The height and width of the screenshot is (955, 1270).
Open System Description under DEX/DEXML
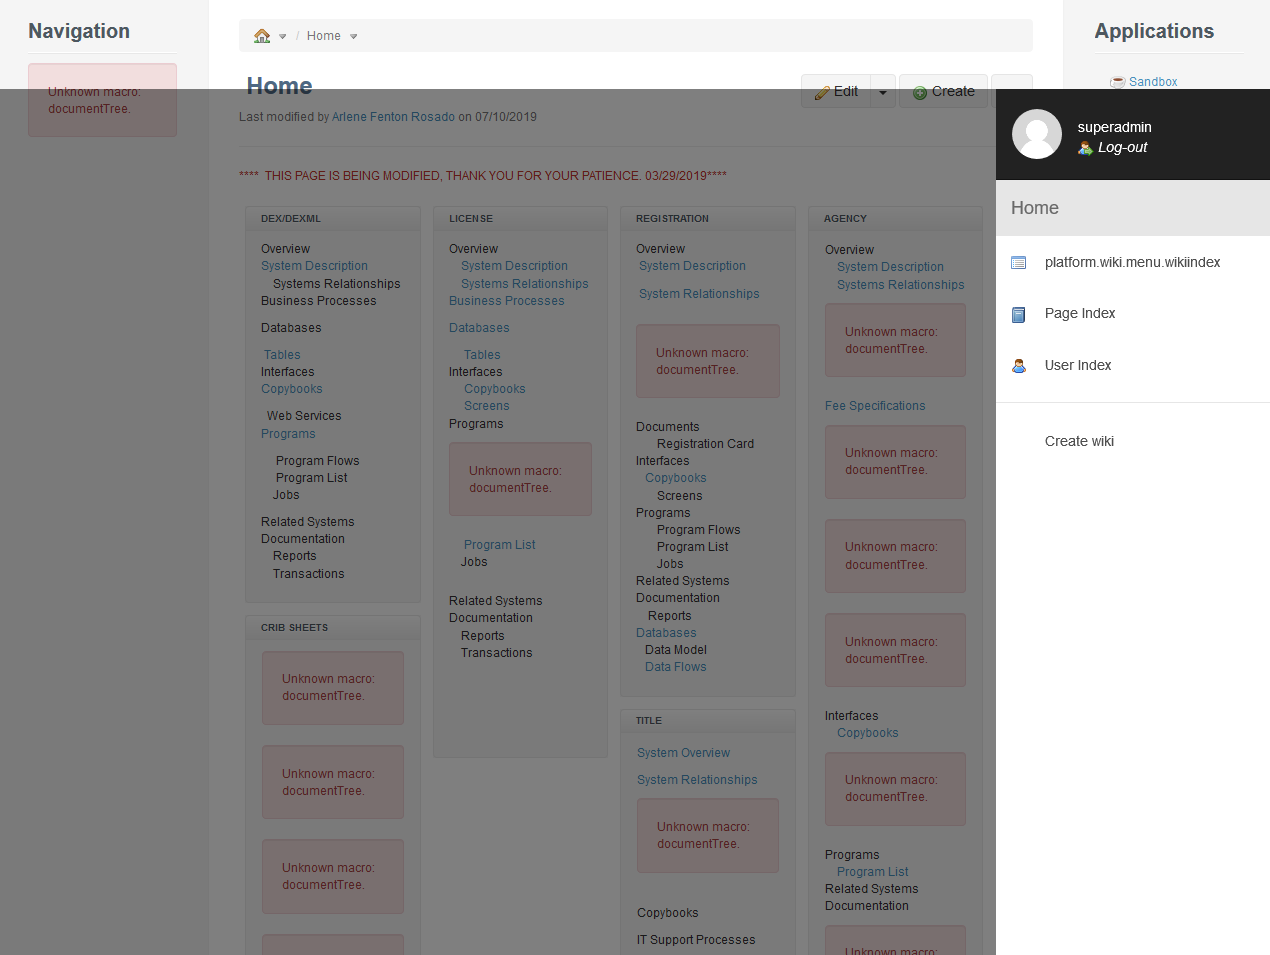[314, 266]
